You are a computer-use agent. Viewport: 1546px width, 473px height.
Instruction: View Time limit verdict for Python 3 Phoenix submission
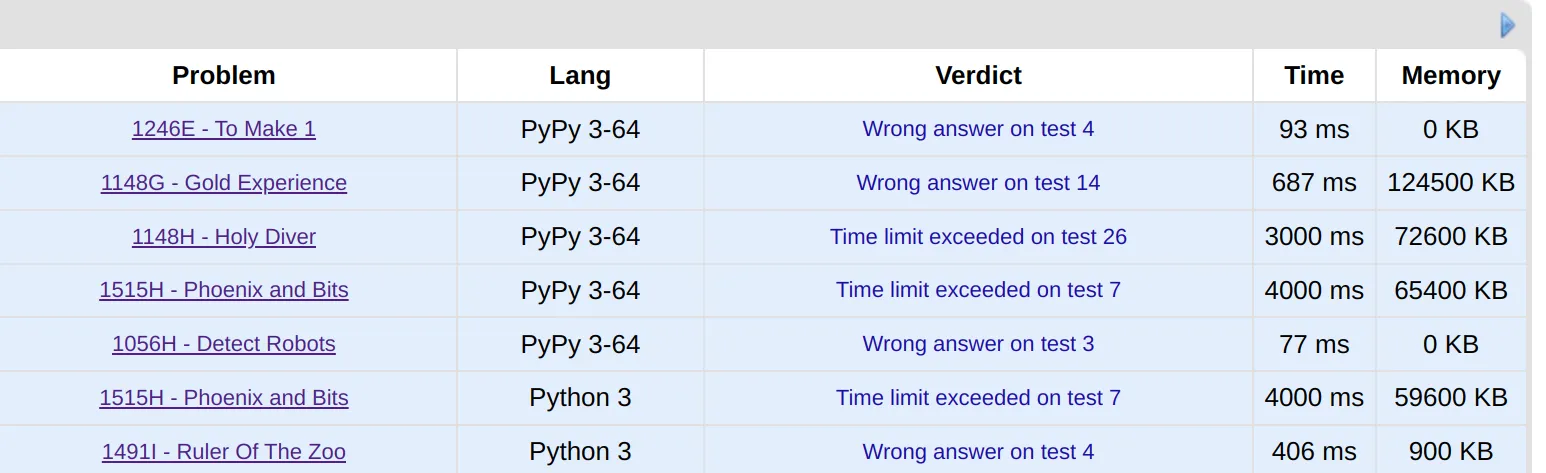978,398
